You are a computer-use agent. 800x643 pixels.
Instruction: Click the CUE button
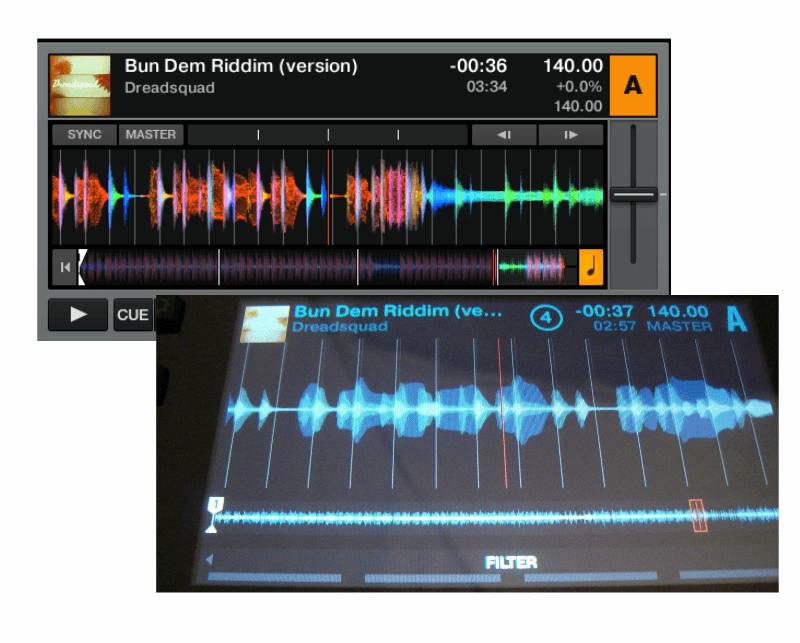(x=132, y=315)
